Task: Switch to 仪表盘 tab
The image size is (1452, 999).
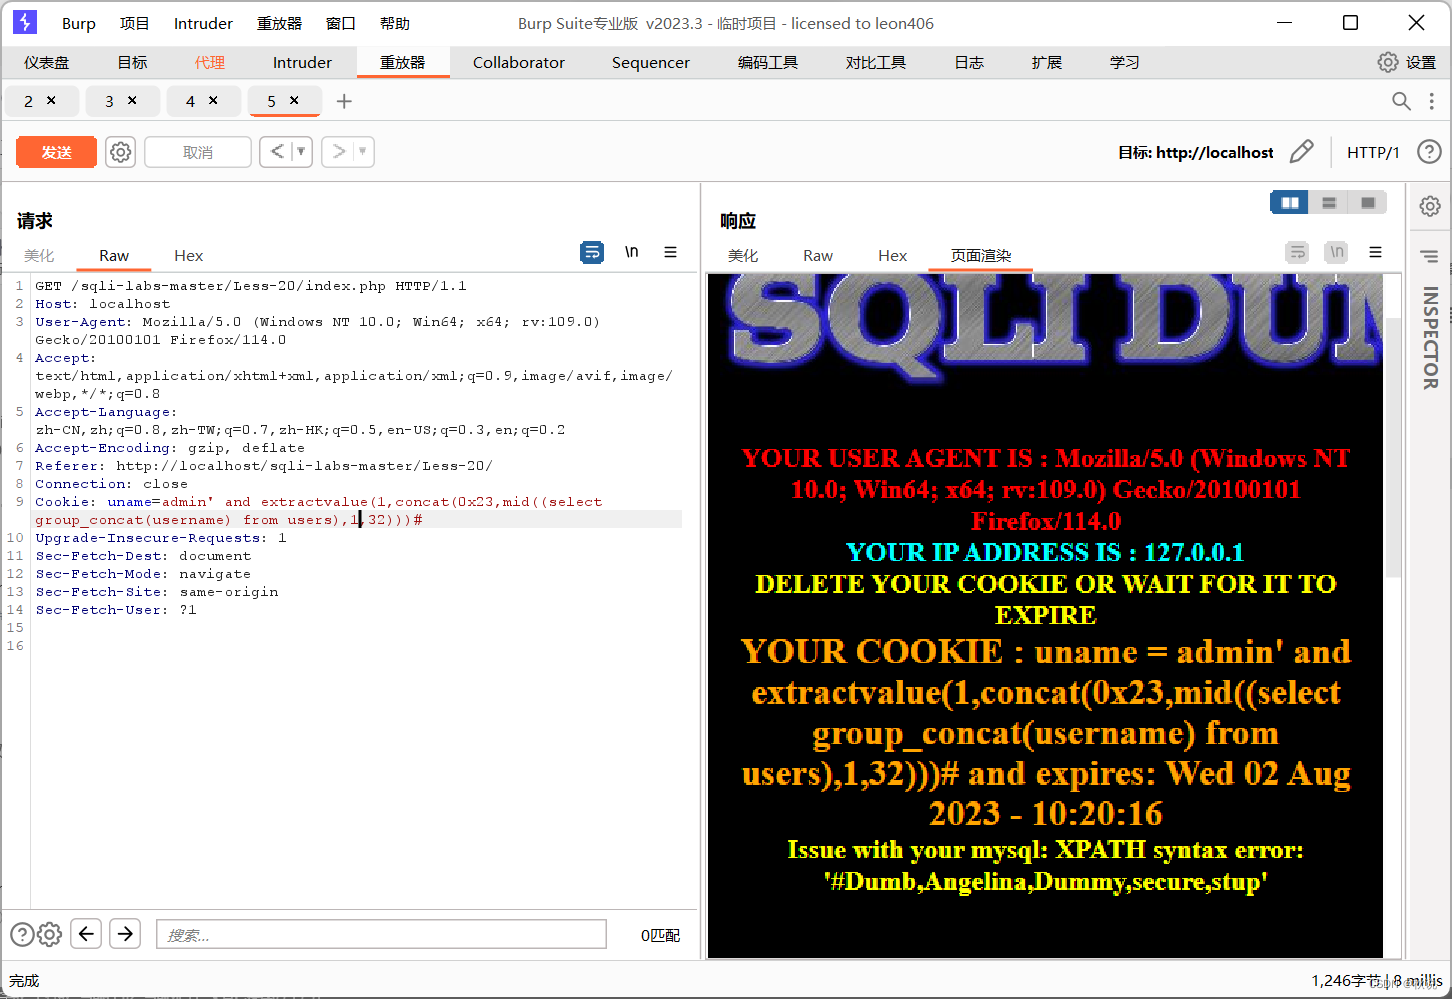Action: click(x=47, y=62)
